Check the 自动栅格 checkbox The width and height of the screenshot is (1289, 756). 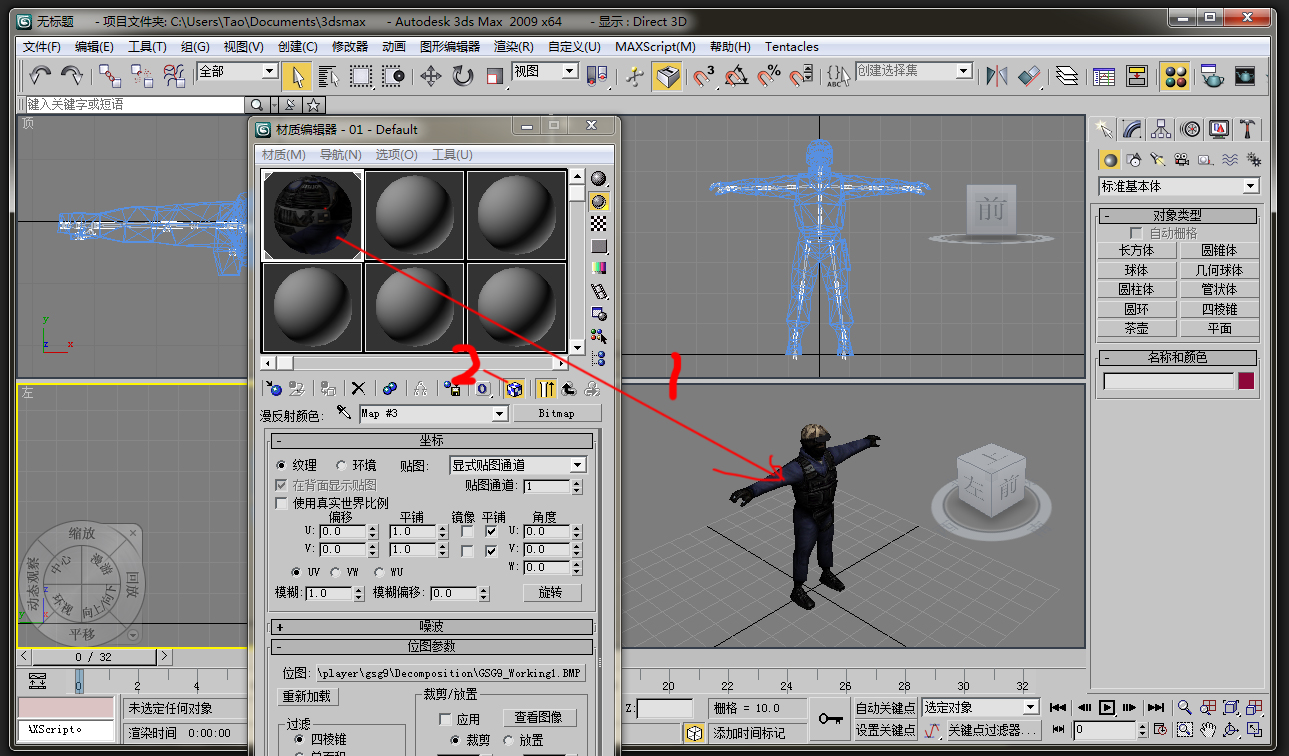(x=1135, y=233)
